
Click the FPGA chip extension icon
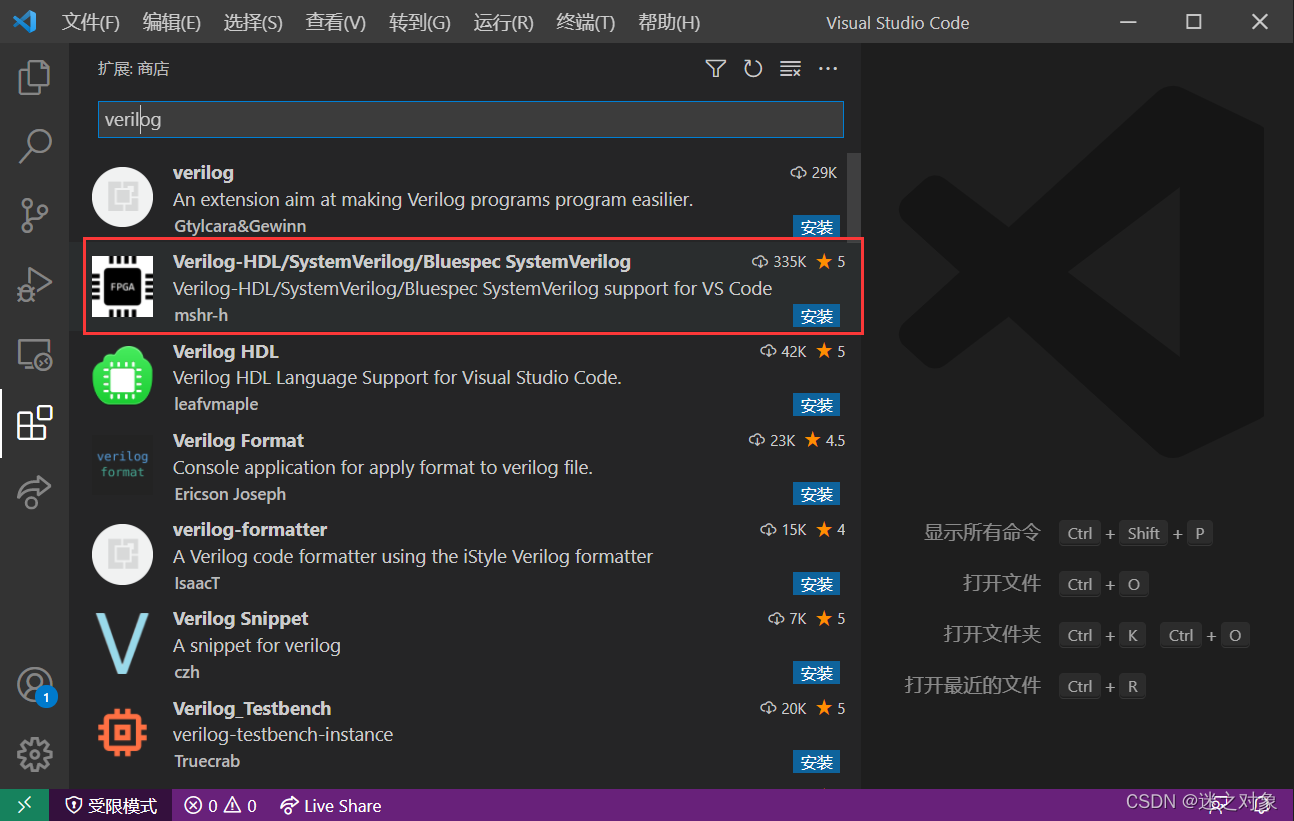122,286
